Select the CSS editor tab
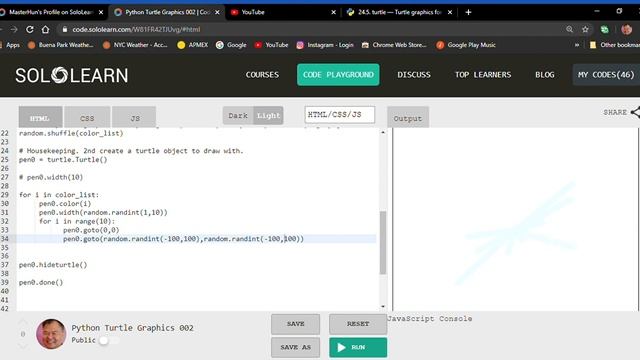The height and width of the screenshot is (360, 640). pyautogui.click(x=87, y=118)
